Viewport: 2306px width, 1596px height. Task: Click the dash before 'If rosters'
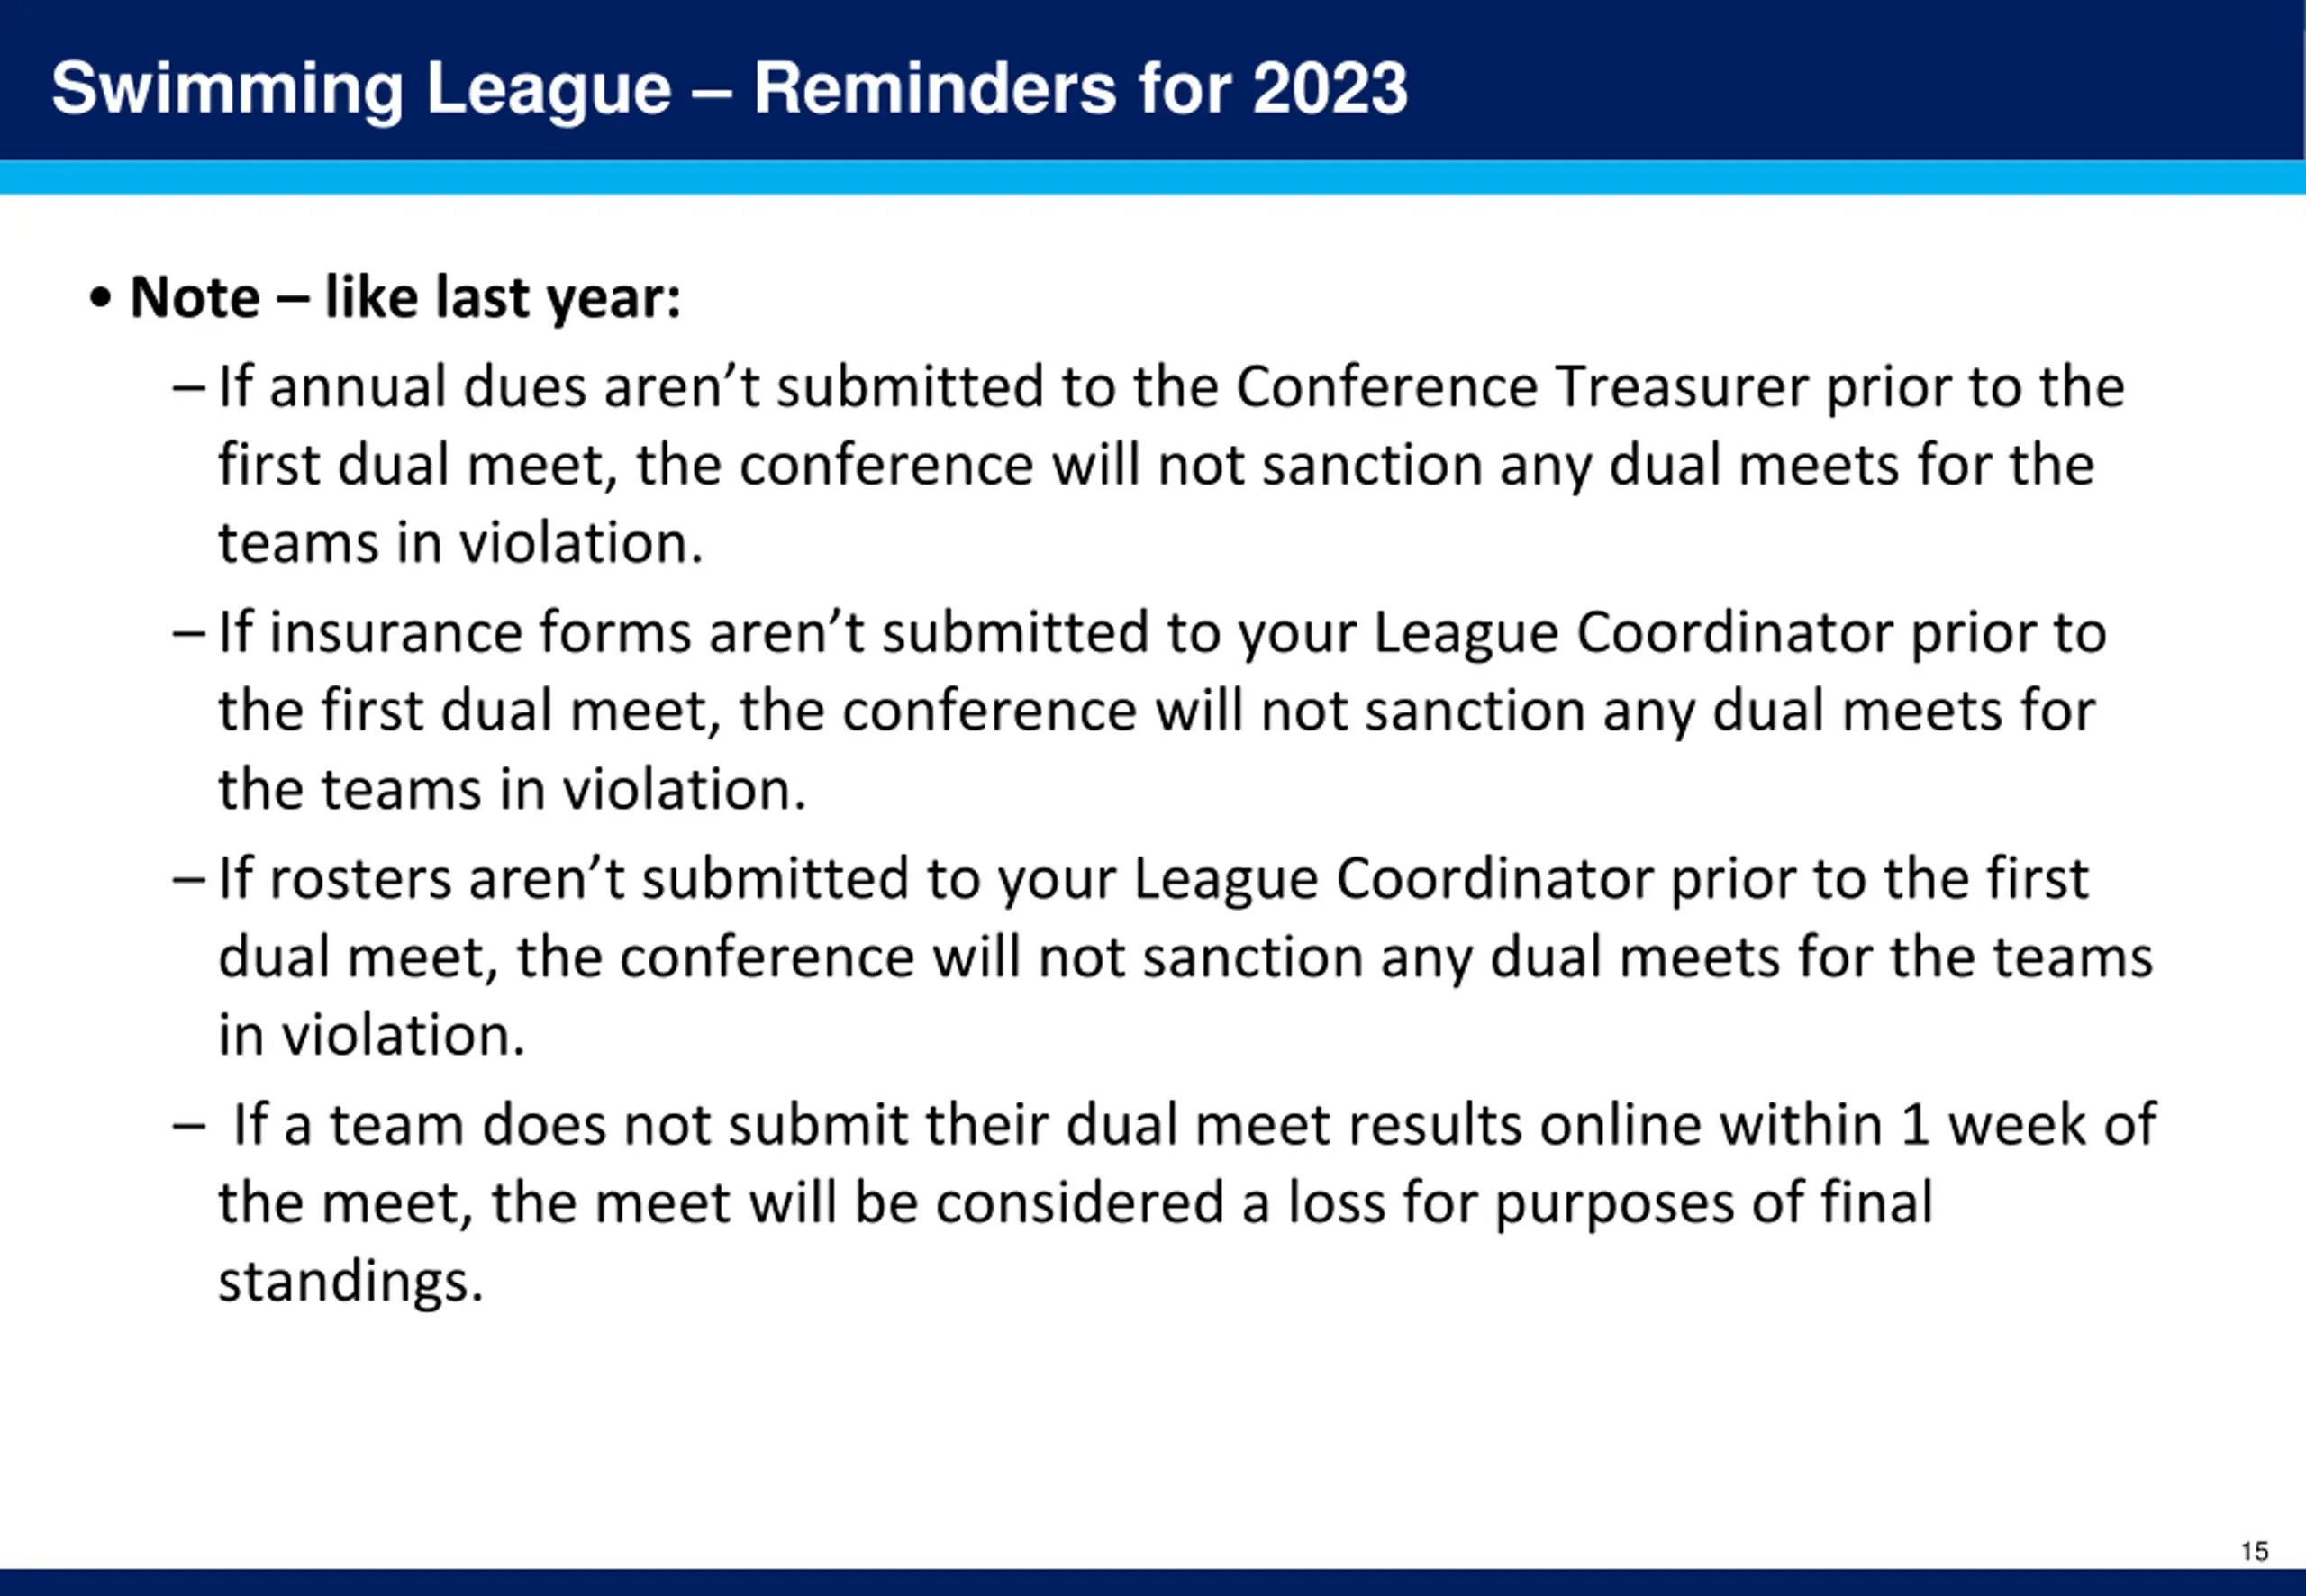tap(189, 879)
